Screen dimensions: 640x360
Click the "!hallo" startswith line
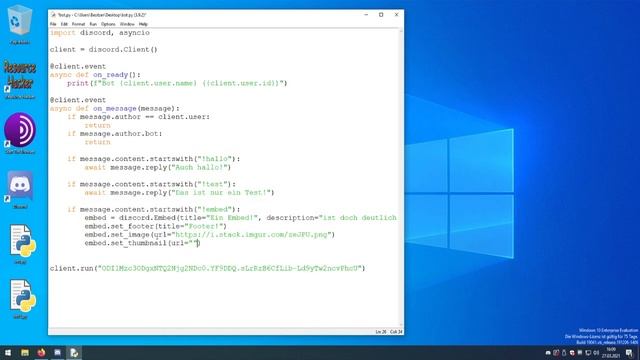pos(154,159)
